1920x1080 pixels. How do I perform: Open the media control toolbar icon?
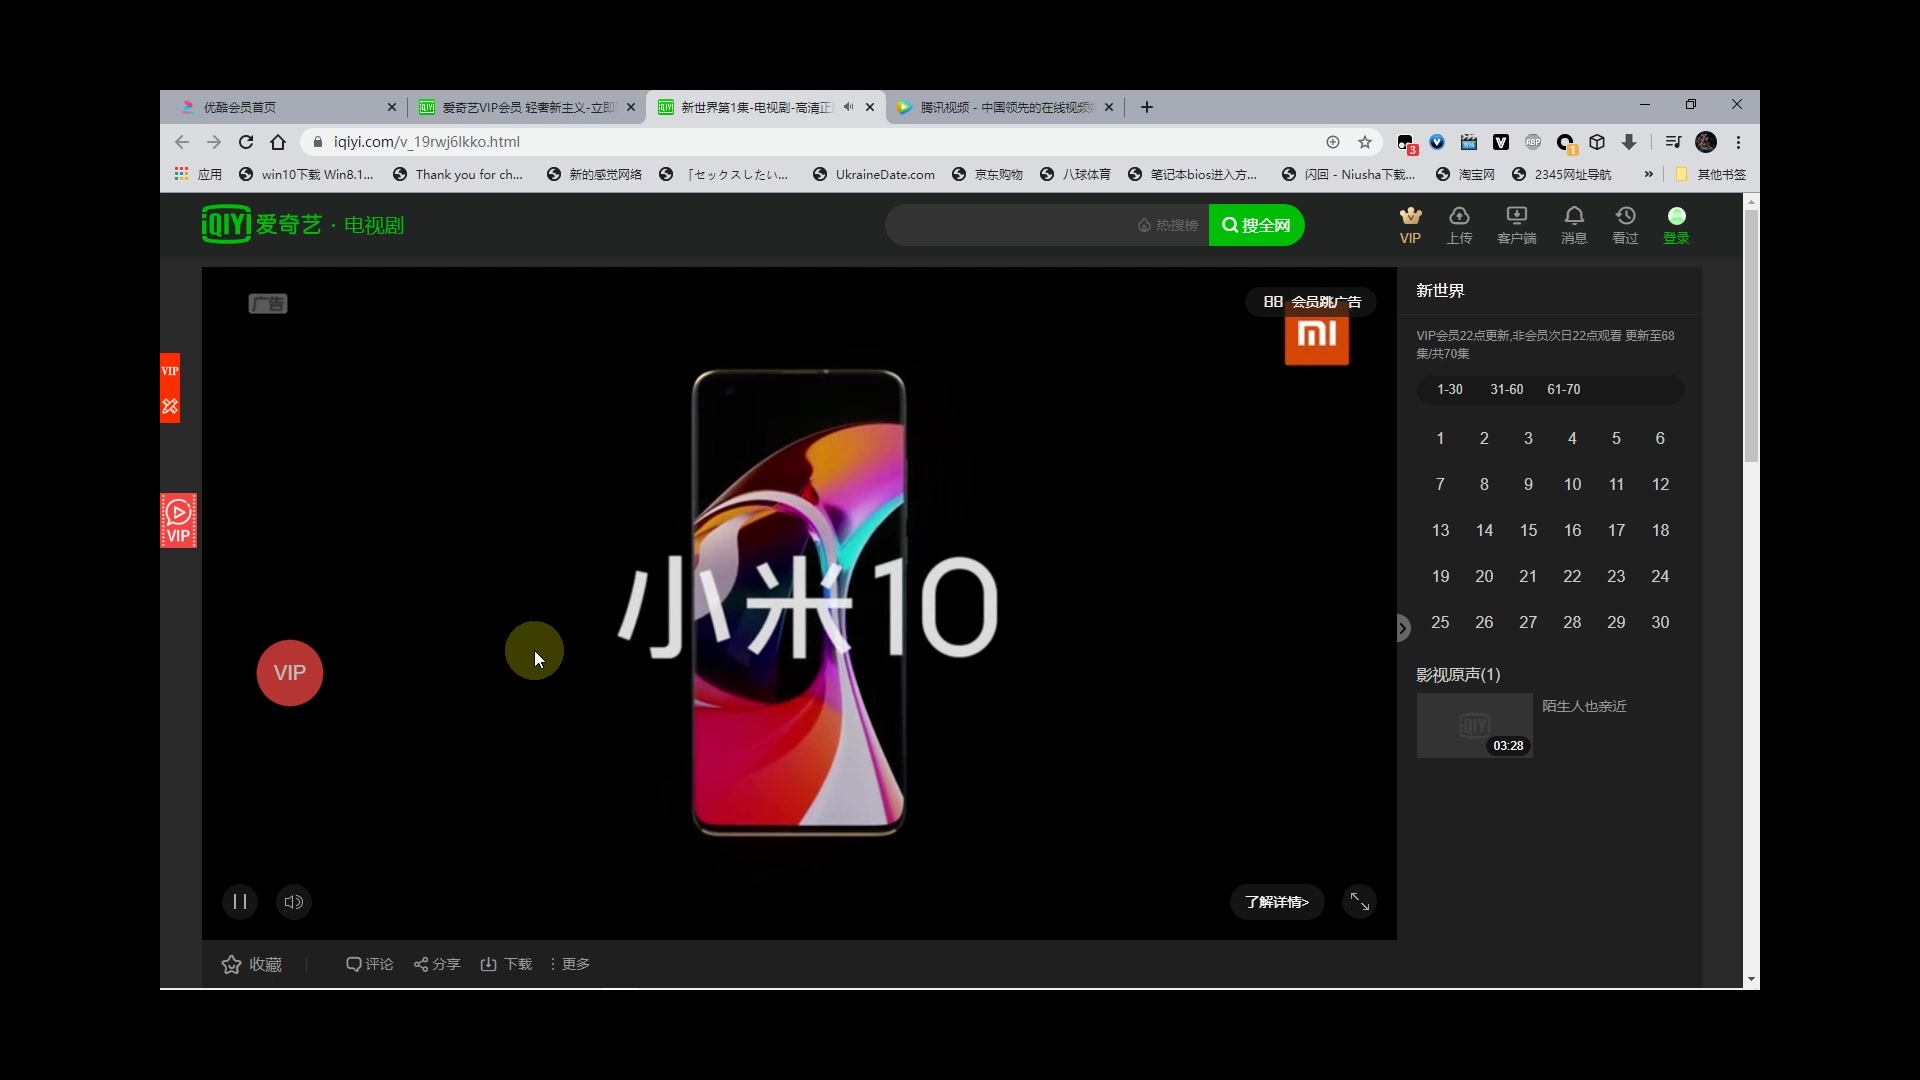click(1673, 142)
